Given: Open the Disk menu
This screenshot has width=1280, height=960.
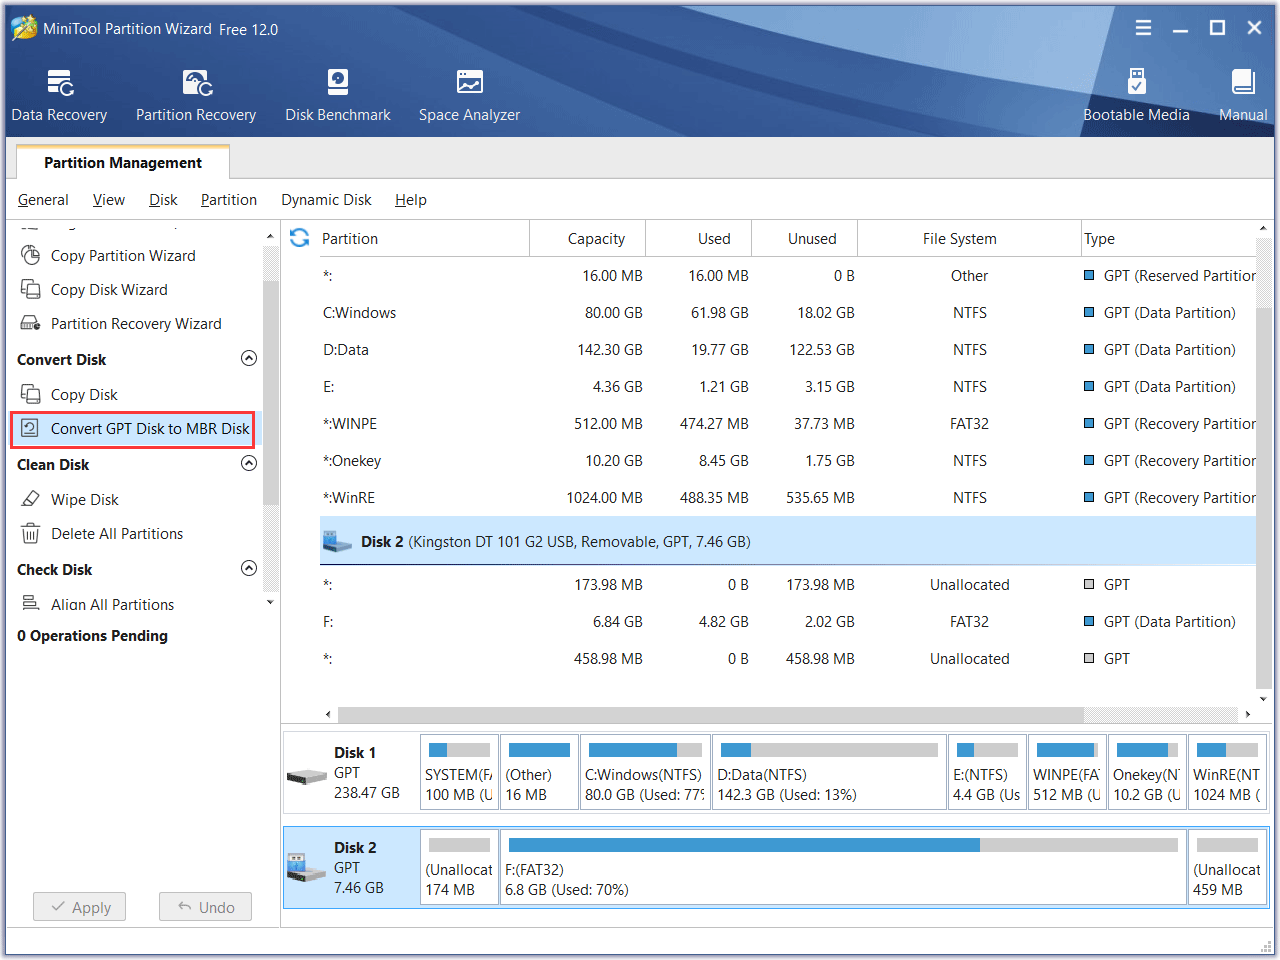Looking at the screenshot, I should coord(163,200).
